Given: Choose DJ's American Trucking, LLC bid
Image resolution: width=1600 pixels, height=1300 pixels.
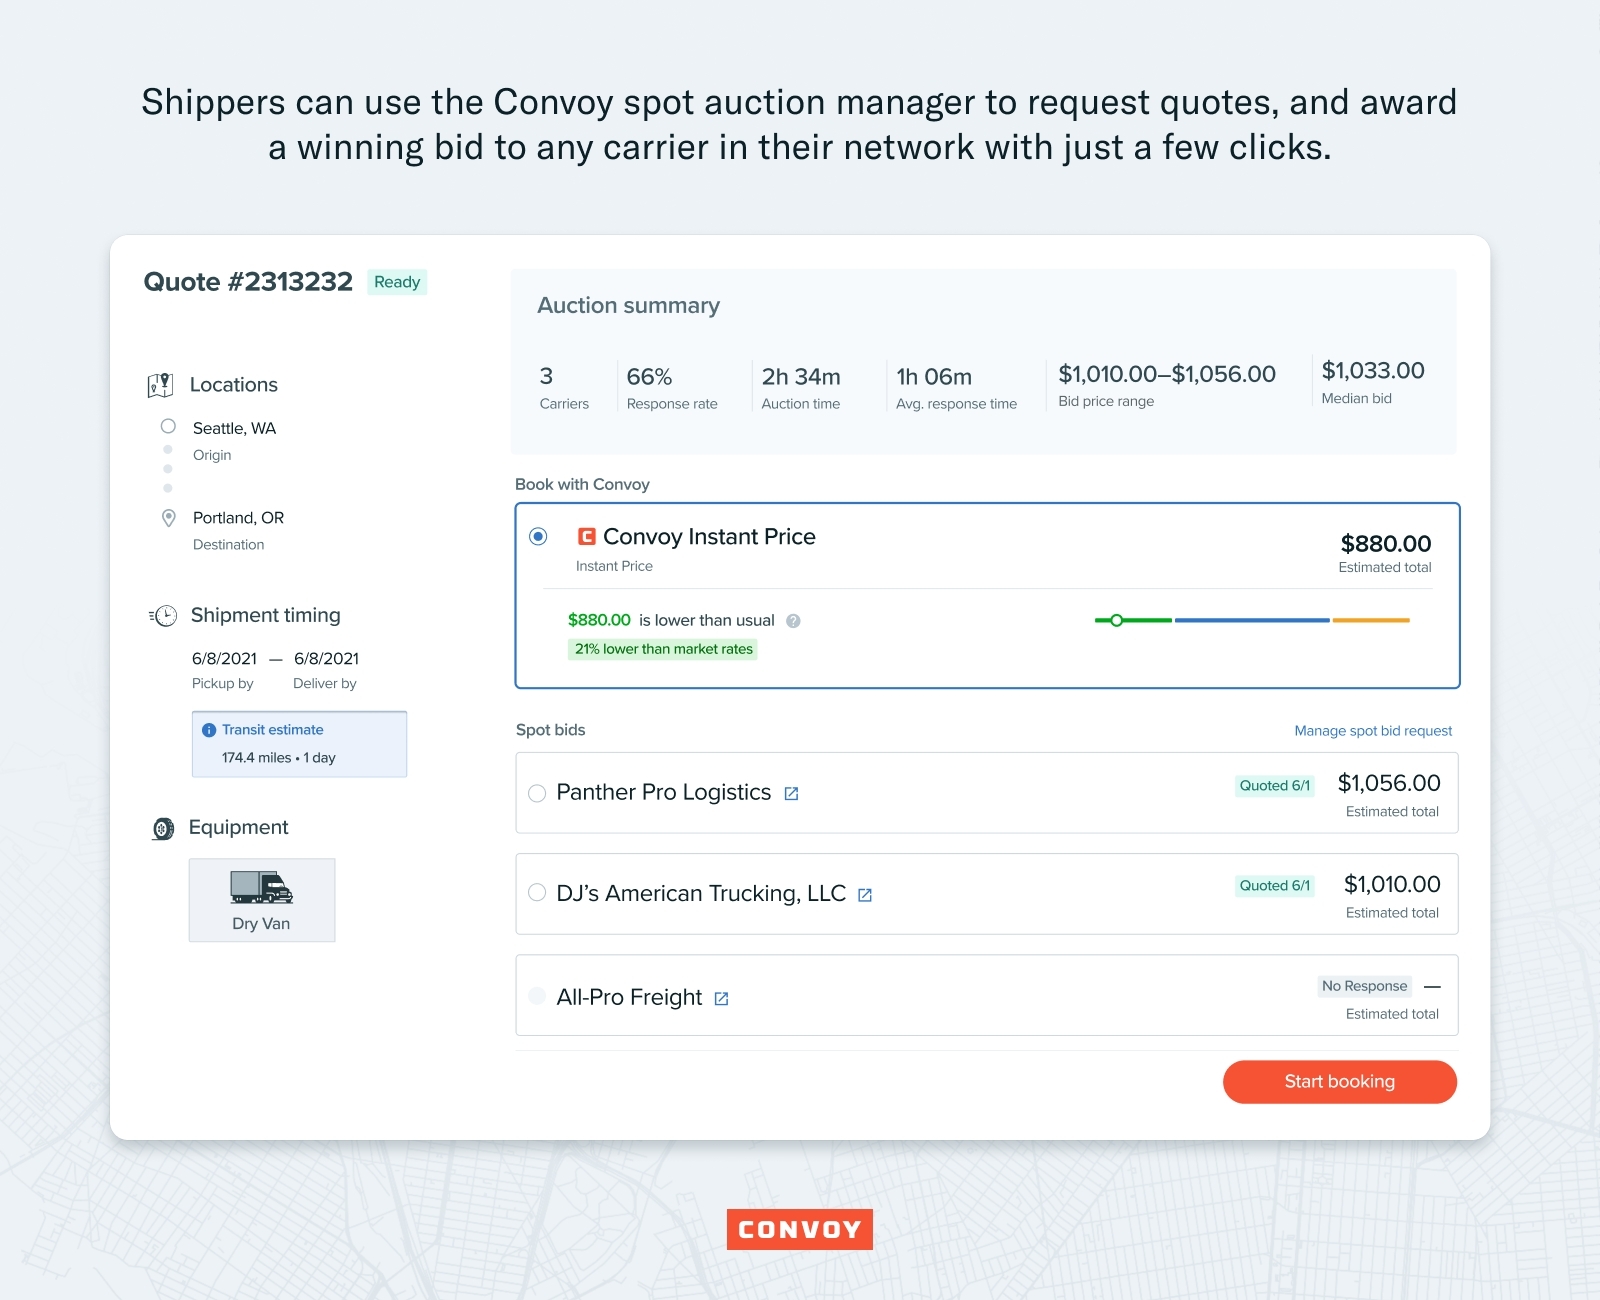Looking at the screenshot, I should 536,894.
